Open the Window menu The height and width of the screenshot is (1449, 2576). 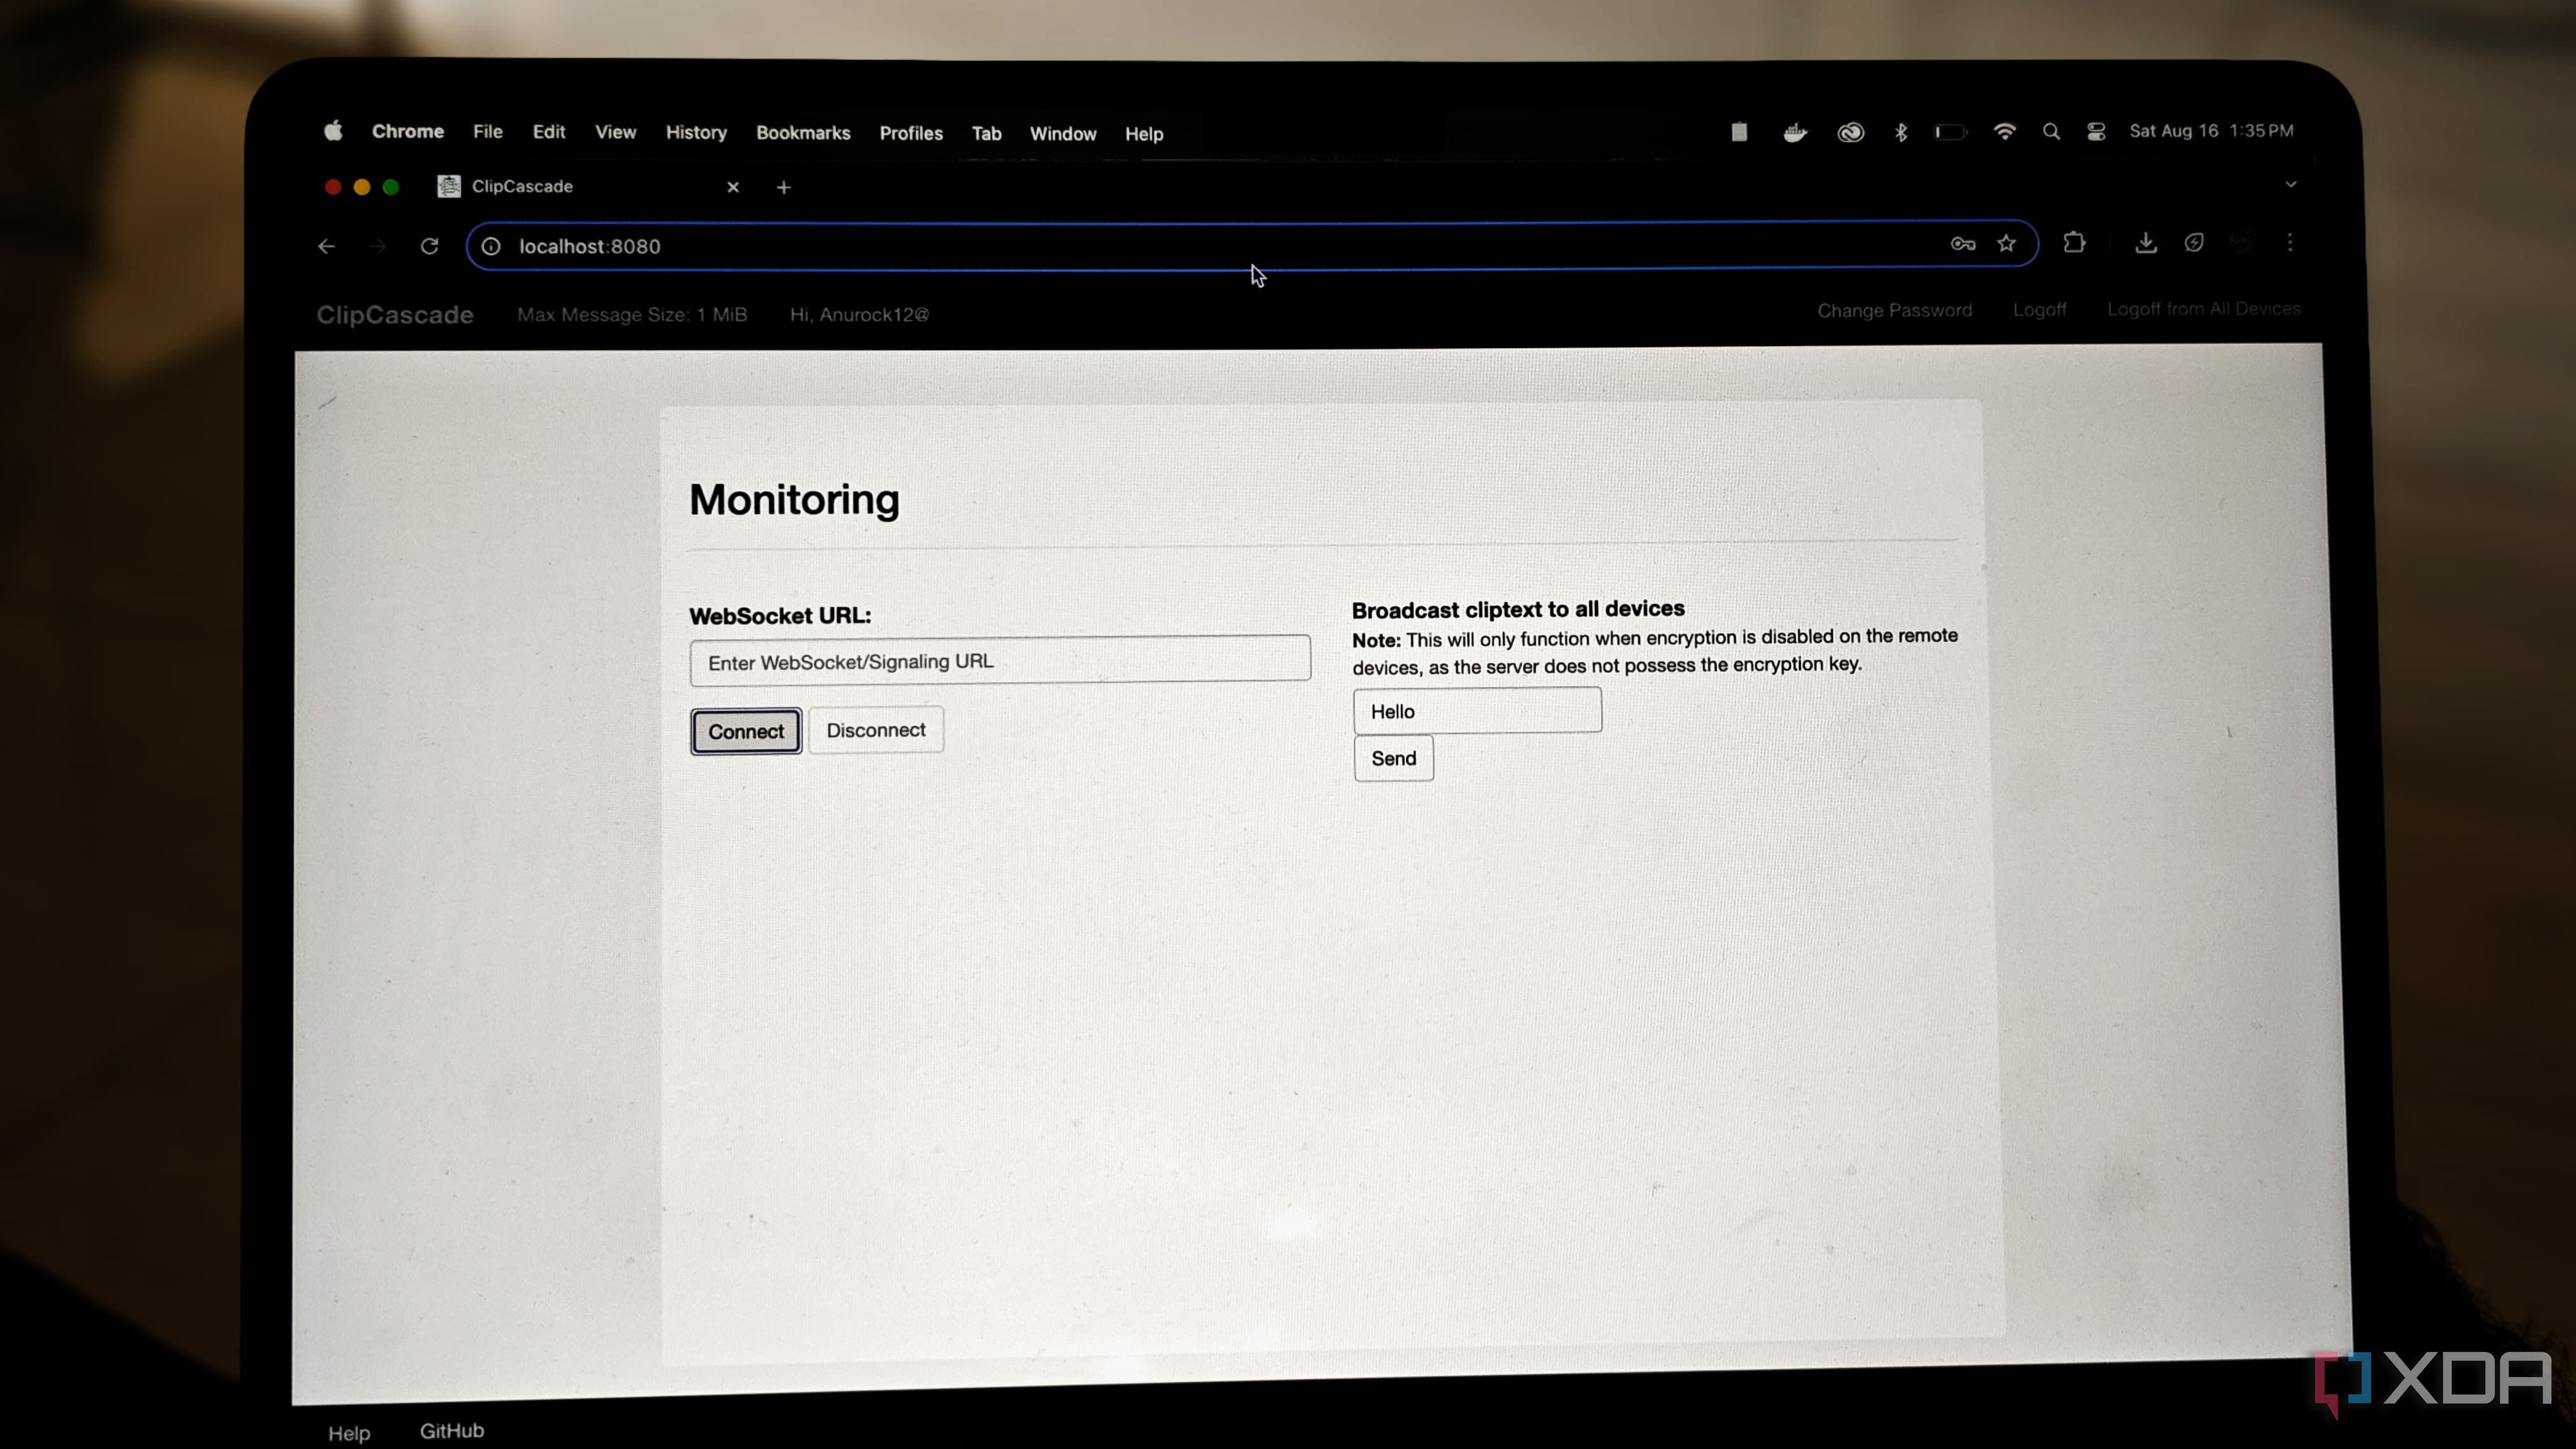point(1063,134)
